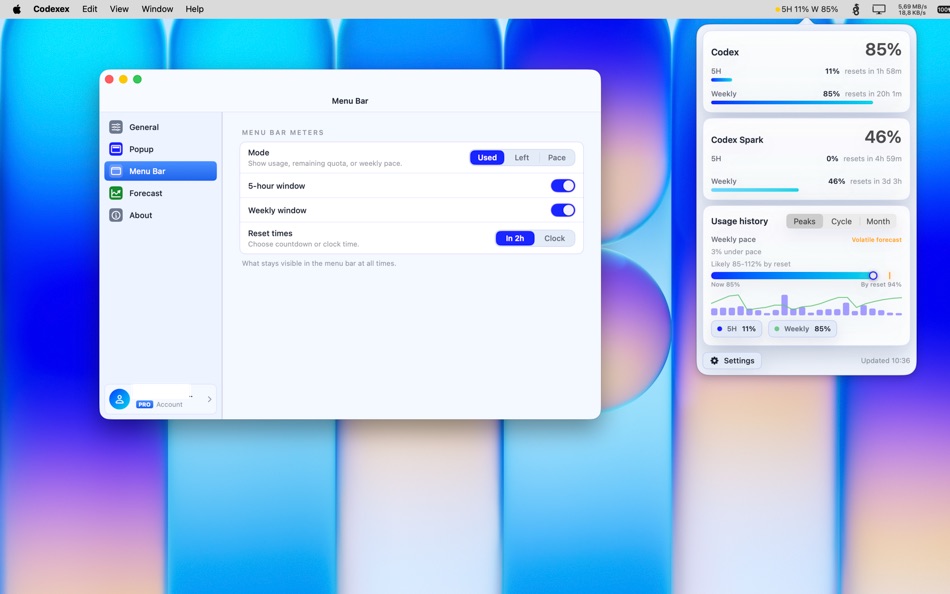Toggle the Weekly 85% legend chip
This screenshot has height=594, width=950.
[x=803, y=329]
